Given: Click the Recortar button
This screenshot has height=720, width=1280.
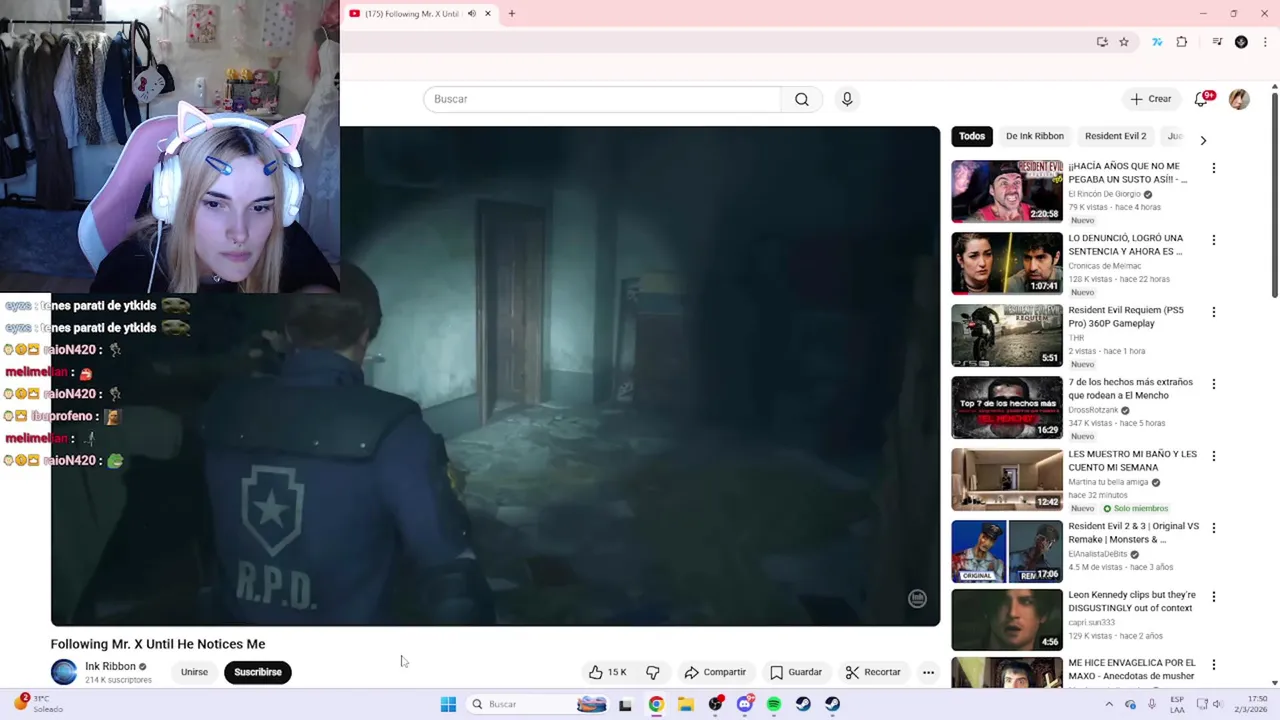Looking at the screenshot, I should [873, 672].
